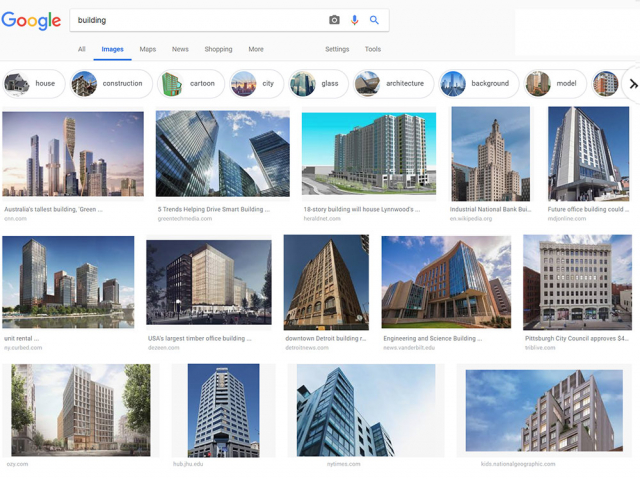Filter by the 'background' chip

click(479, 83)
